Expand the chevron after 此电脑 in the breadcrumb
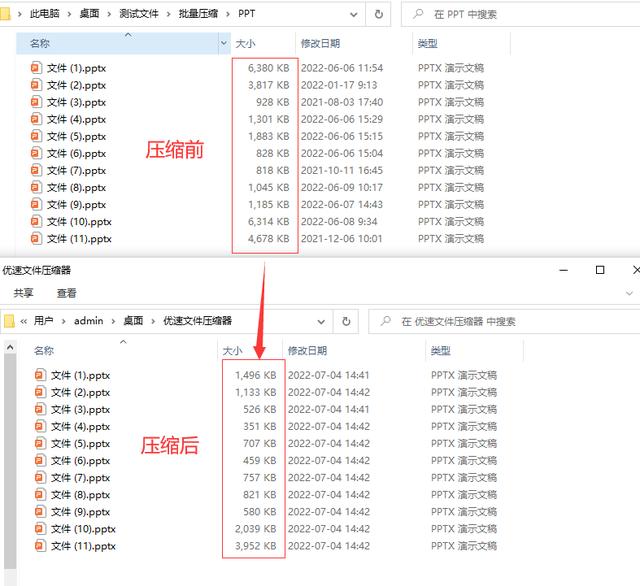The width and height of the screenshot is (640, 586). [69, 14]
